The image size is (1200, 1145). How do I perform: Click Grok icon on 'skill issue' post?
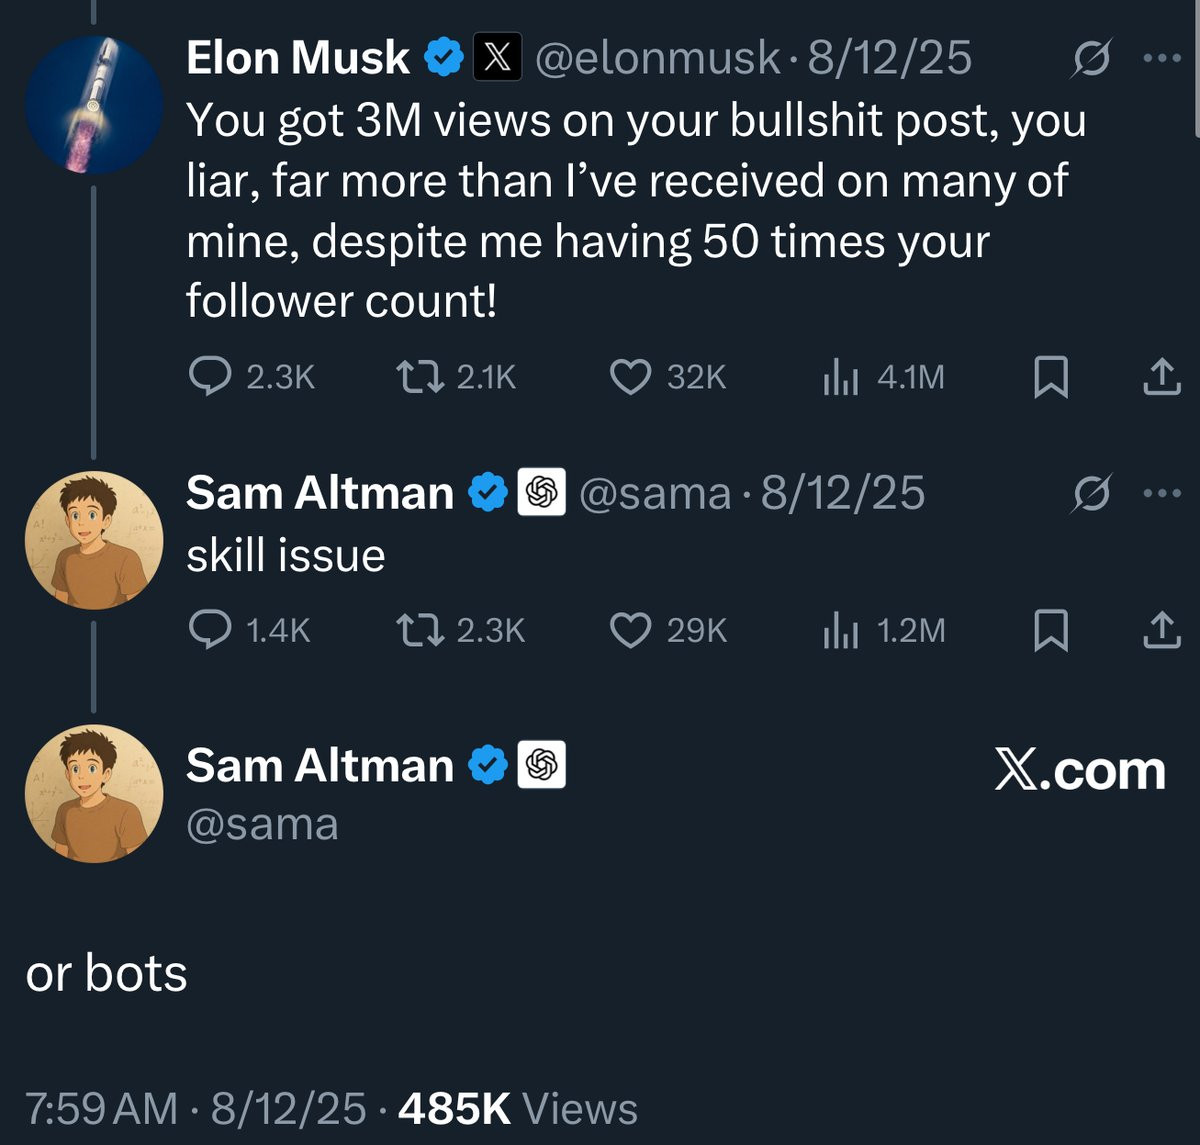pos(1091,494)
